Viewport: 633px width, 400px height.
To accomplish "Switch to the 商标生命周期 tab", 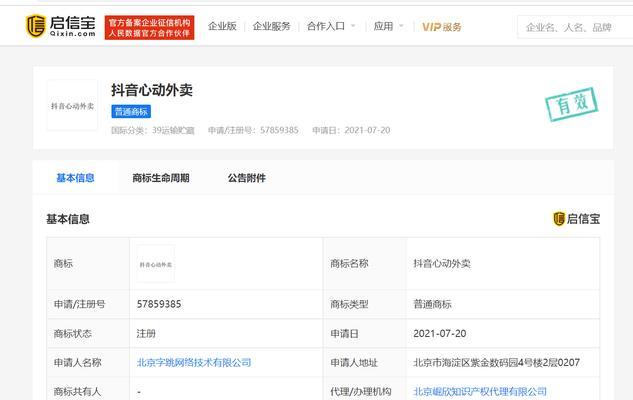I will point(161,178).
